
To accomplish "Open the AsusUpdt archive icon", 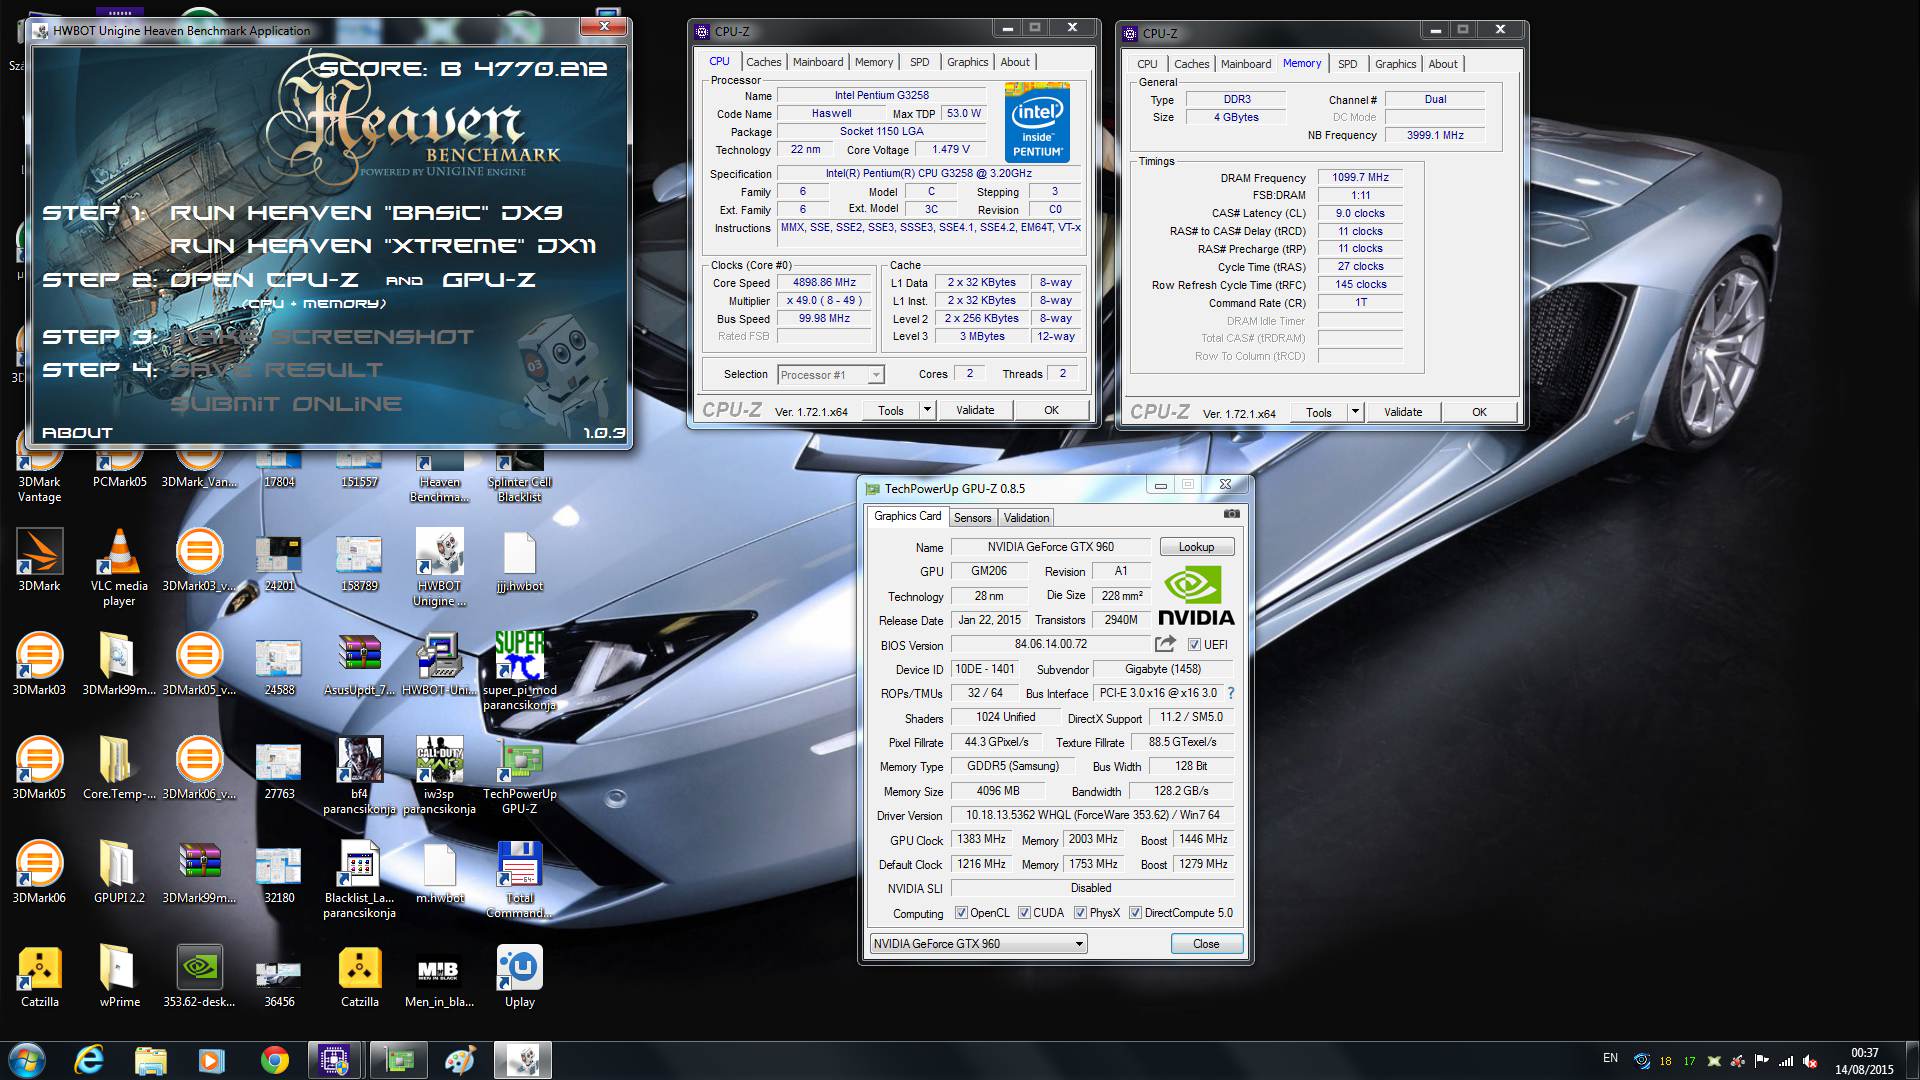I will tap(359, 664).
